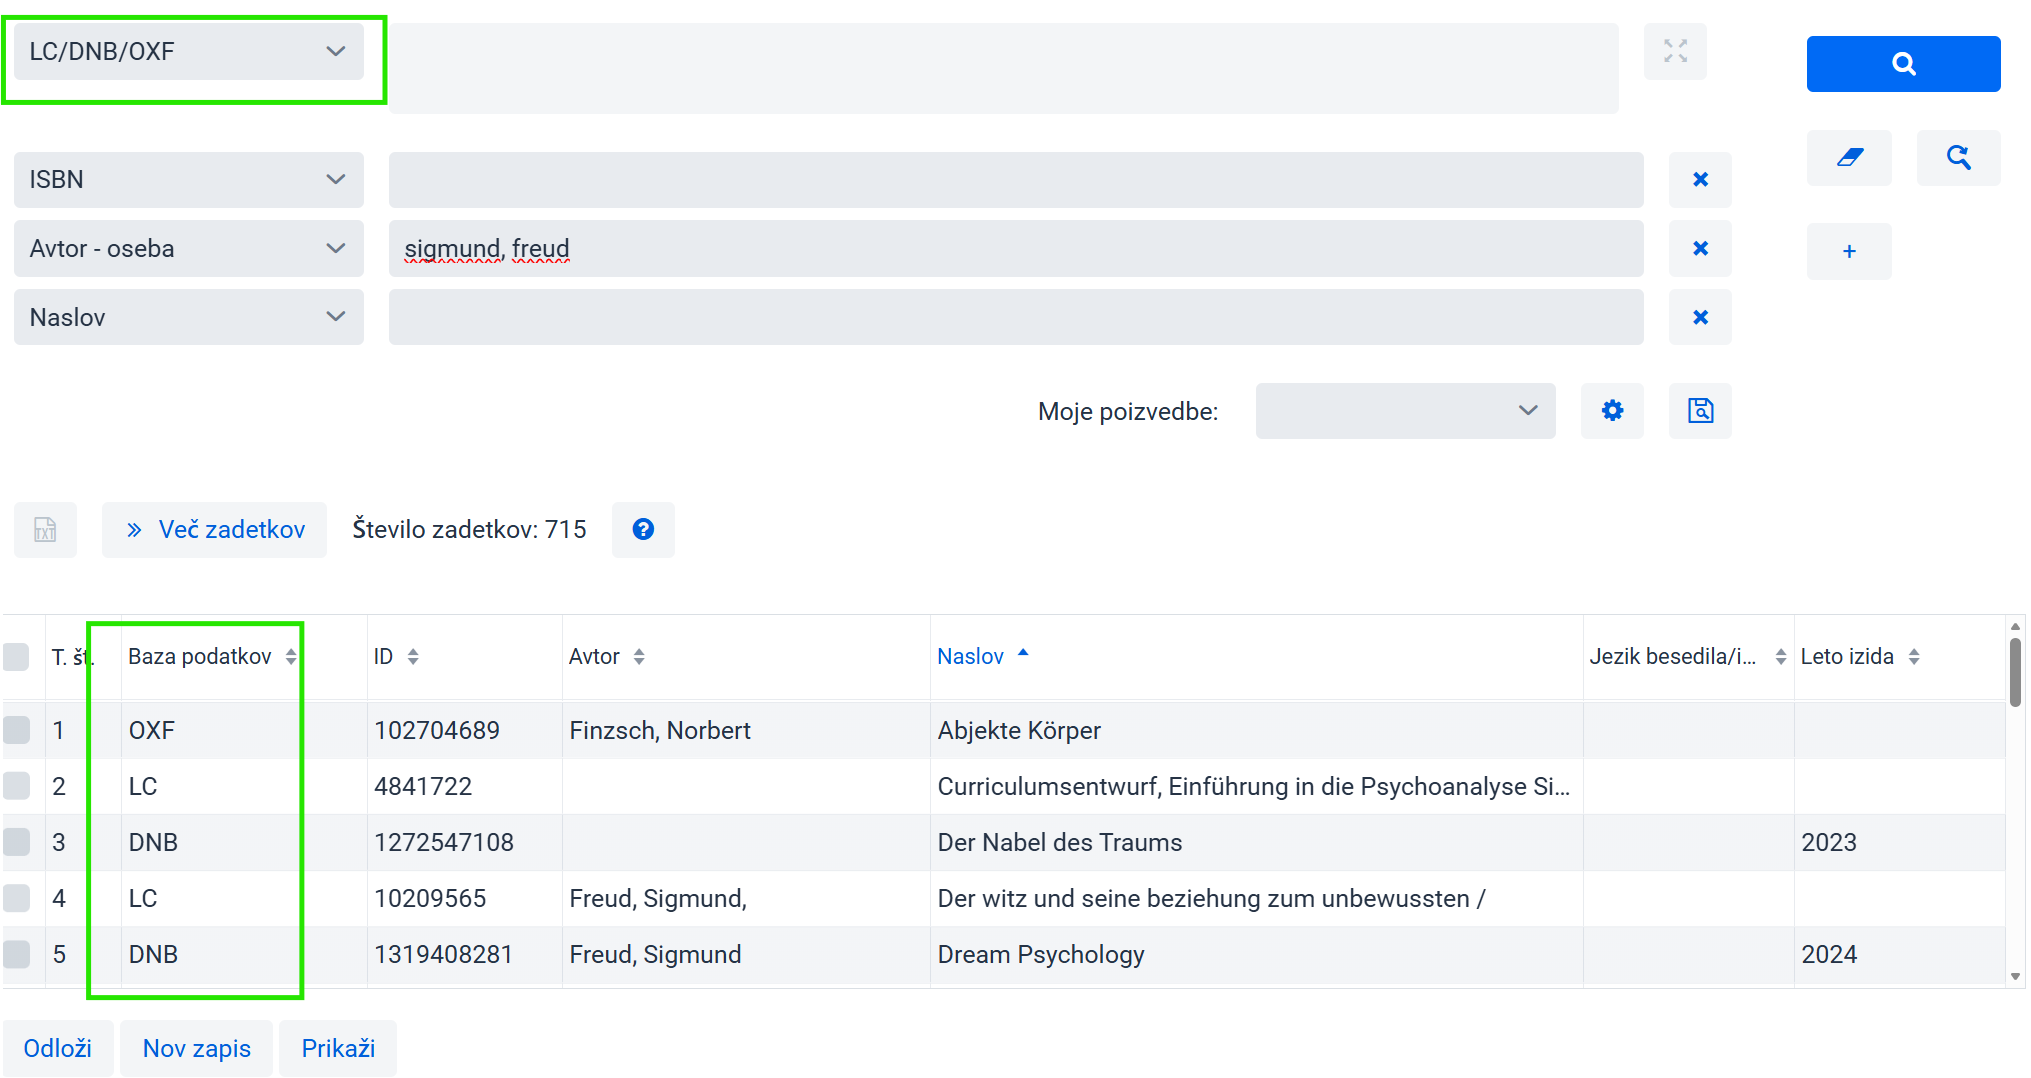Click the blue magnifier search button
Viewport: 2031px width, 1078px height.
pos(1902,64)
